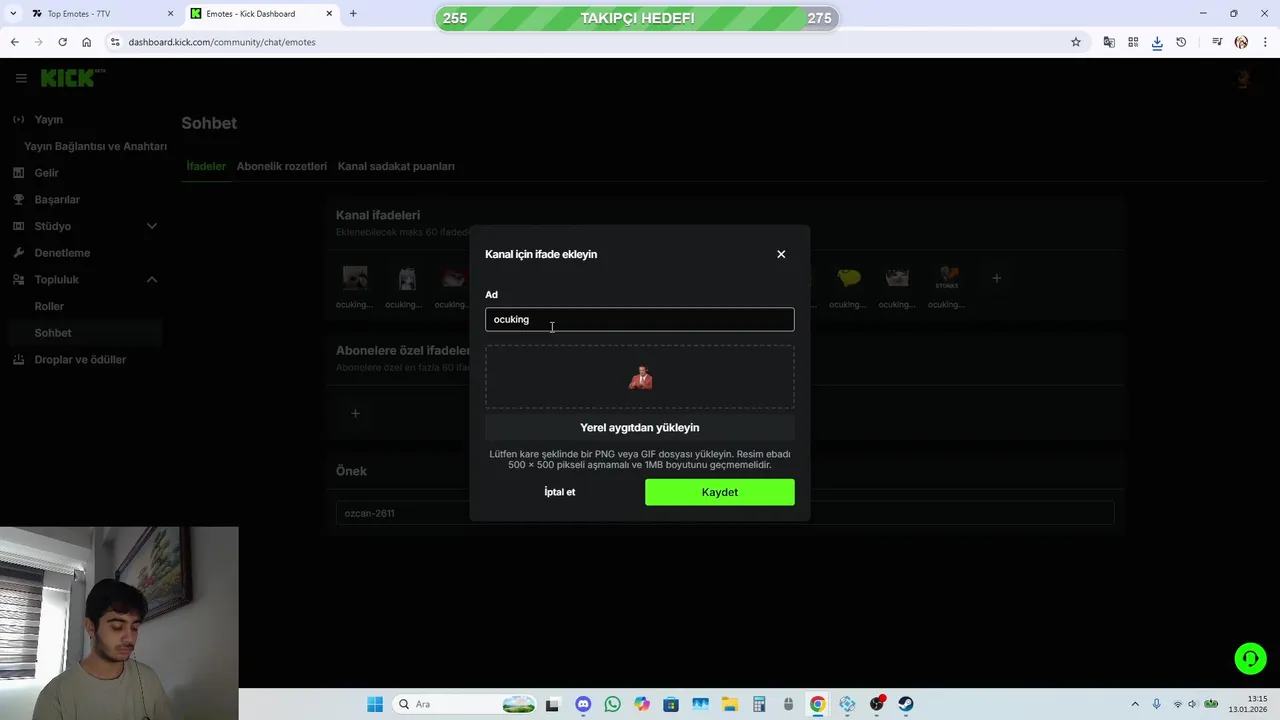
Task: Open Discord from the taskbar
Action: (x=583, y=704)
